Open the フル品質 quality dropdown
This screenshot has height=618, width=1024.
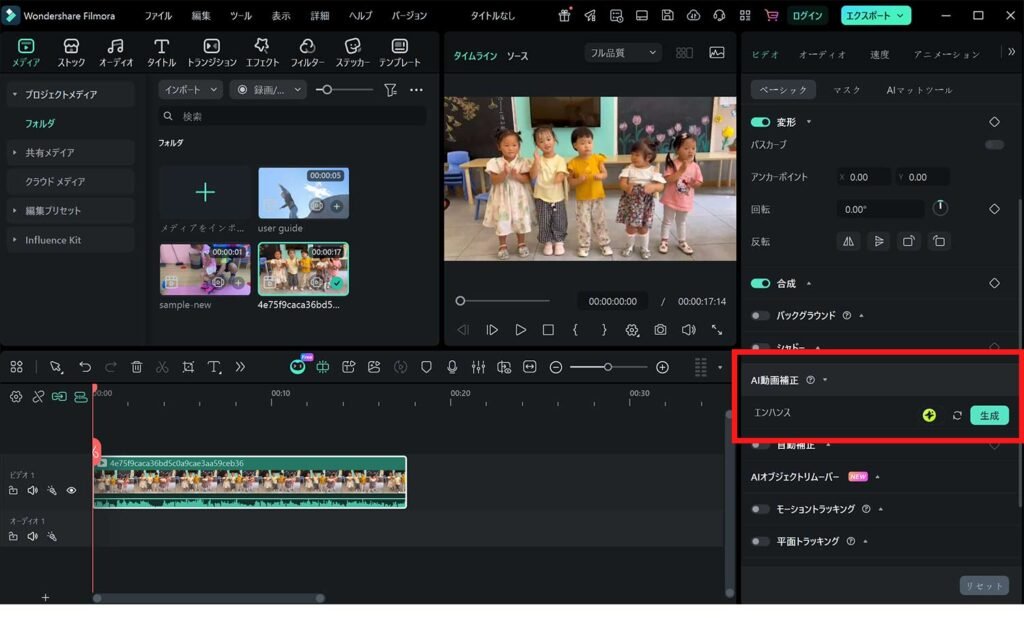622,52
